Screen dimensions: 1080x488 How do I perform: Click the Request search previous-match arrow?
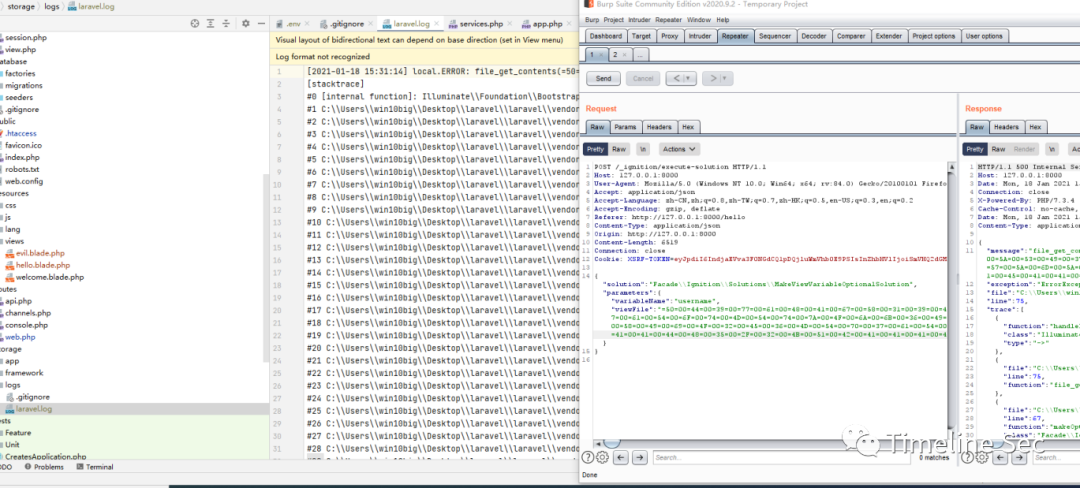(x=621, y=457)
